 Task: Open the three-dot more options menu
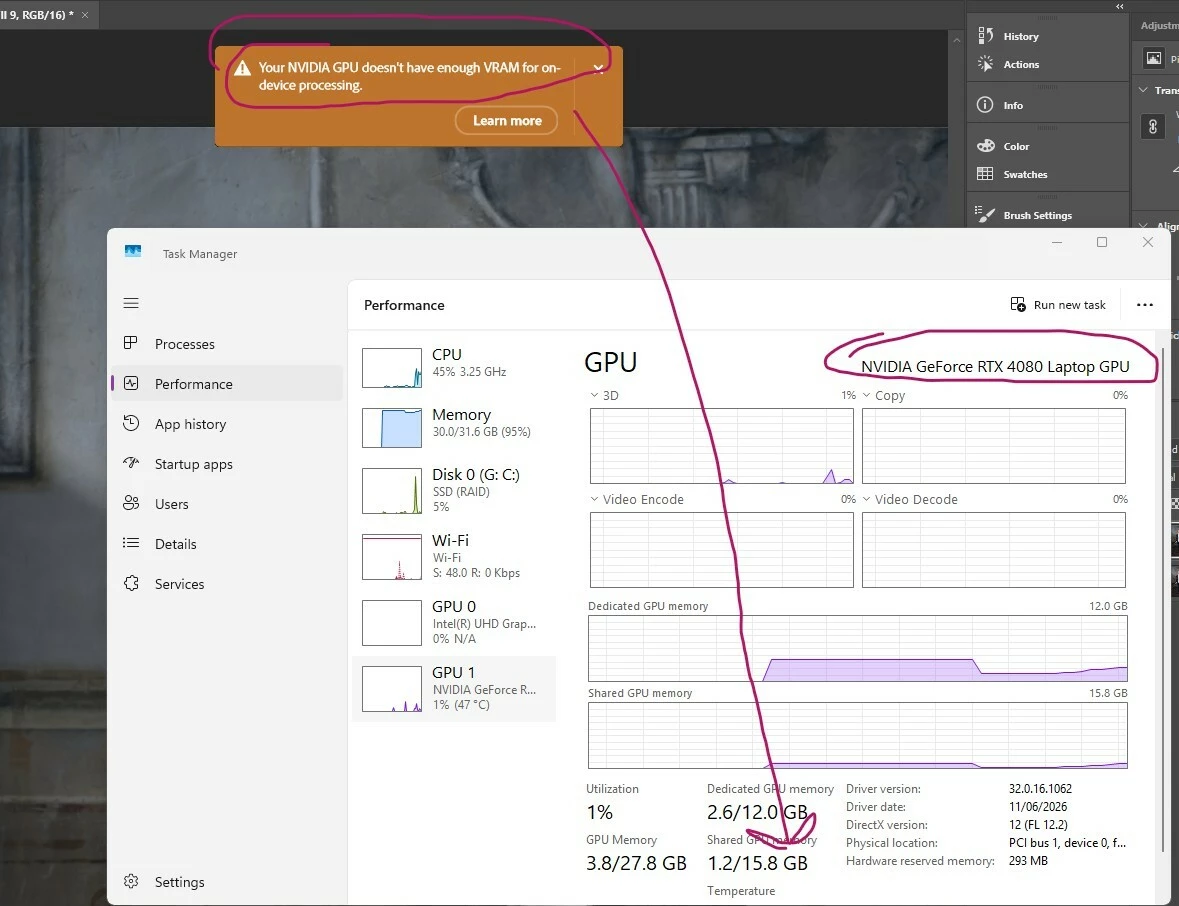(1144, 305)
